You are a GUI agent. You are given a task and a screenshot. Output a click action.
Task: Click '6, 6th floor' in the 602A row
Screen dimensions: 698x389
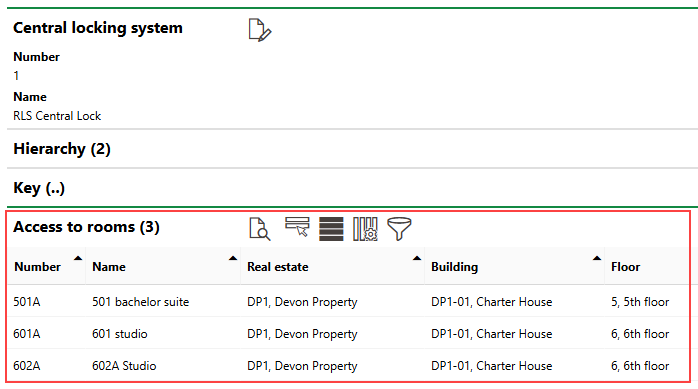point(640,366)
